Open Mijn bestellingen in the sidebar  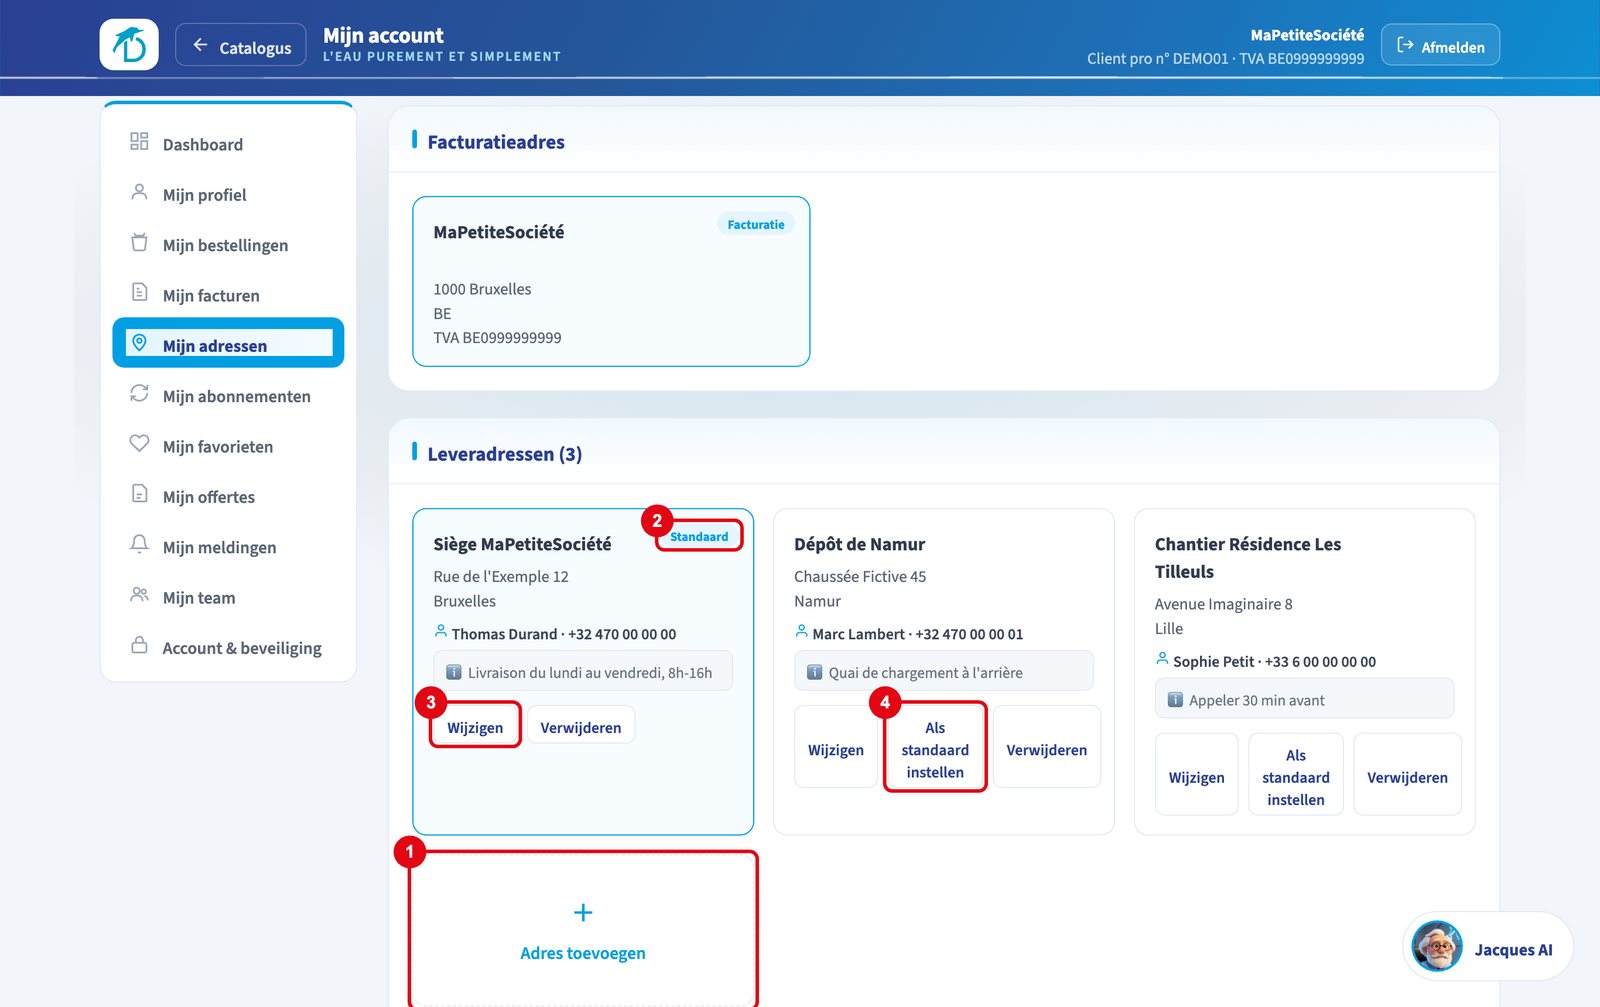click(228, 245)
